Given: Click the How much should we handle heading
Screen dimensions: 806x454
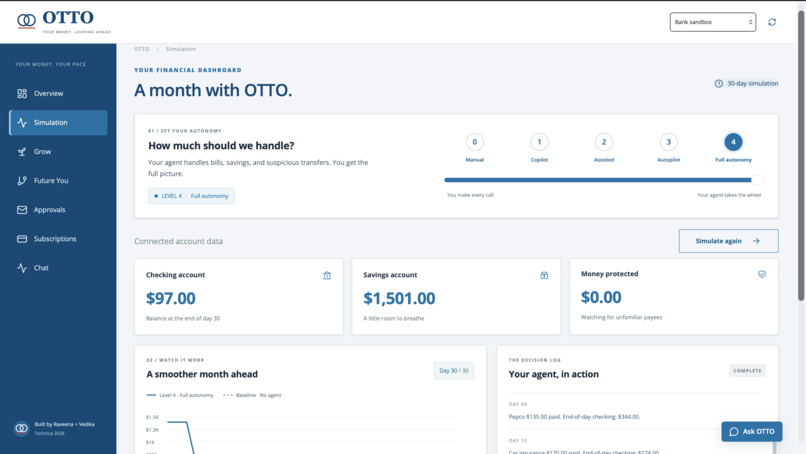Looking at the screenshot, I should [221, 146].
